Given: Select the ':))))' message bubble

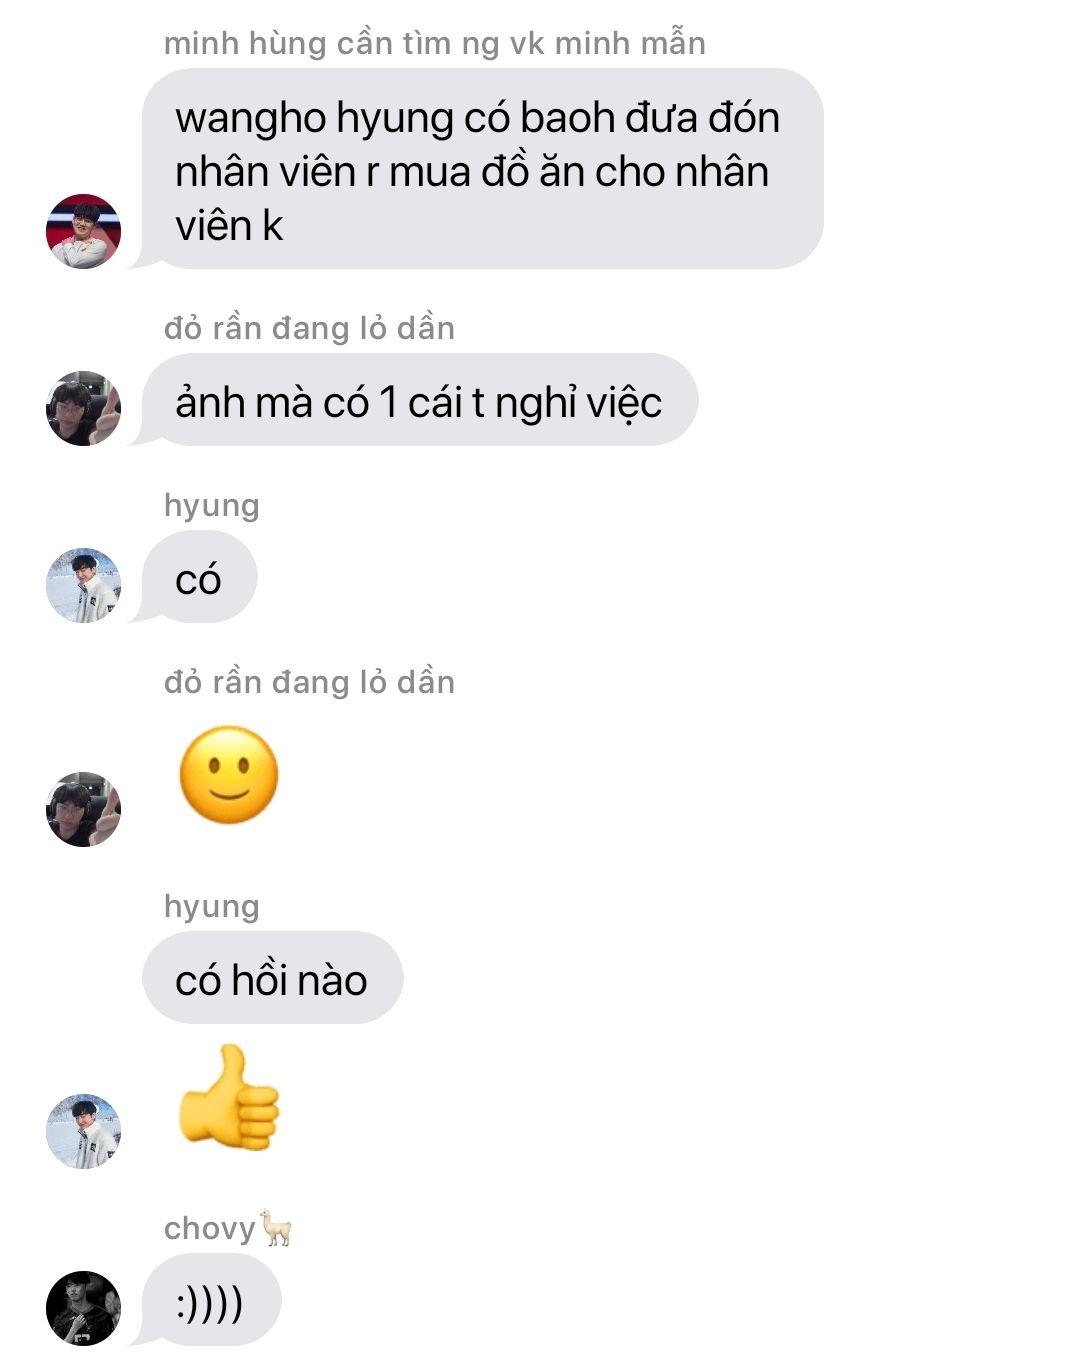Looking at the screenshot, I should click(x=211, y=1300).
